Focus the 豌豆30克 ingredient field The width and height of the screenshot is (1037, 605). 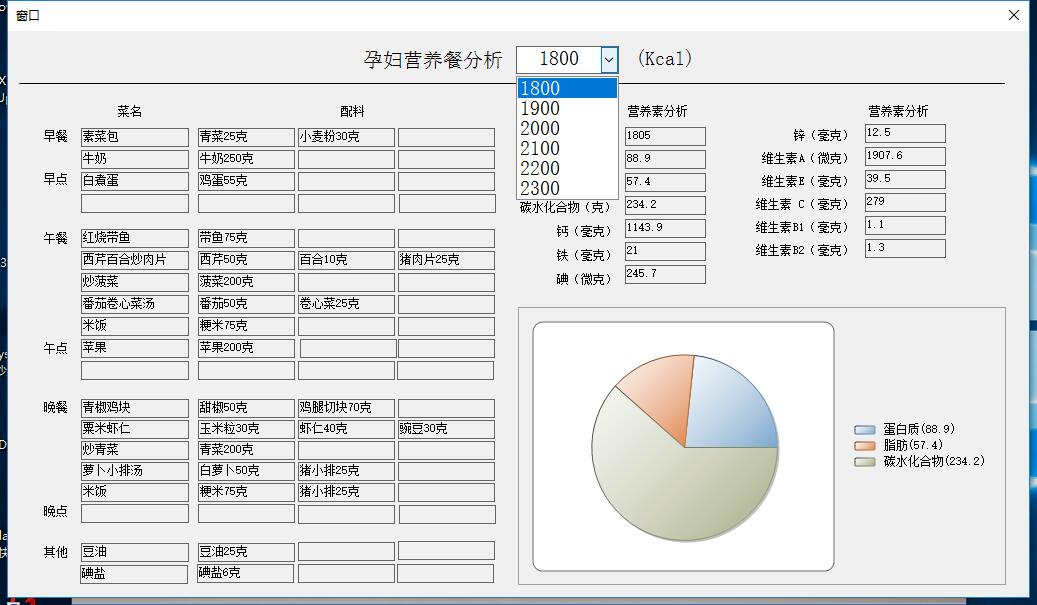446,429
